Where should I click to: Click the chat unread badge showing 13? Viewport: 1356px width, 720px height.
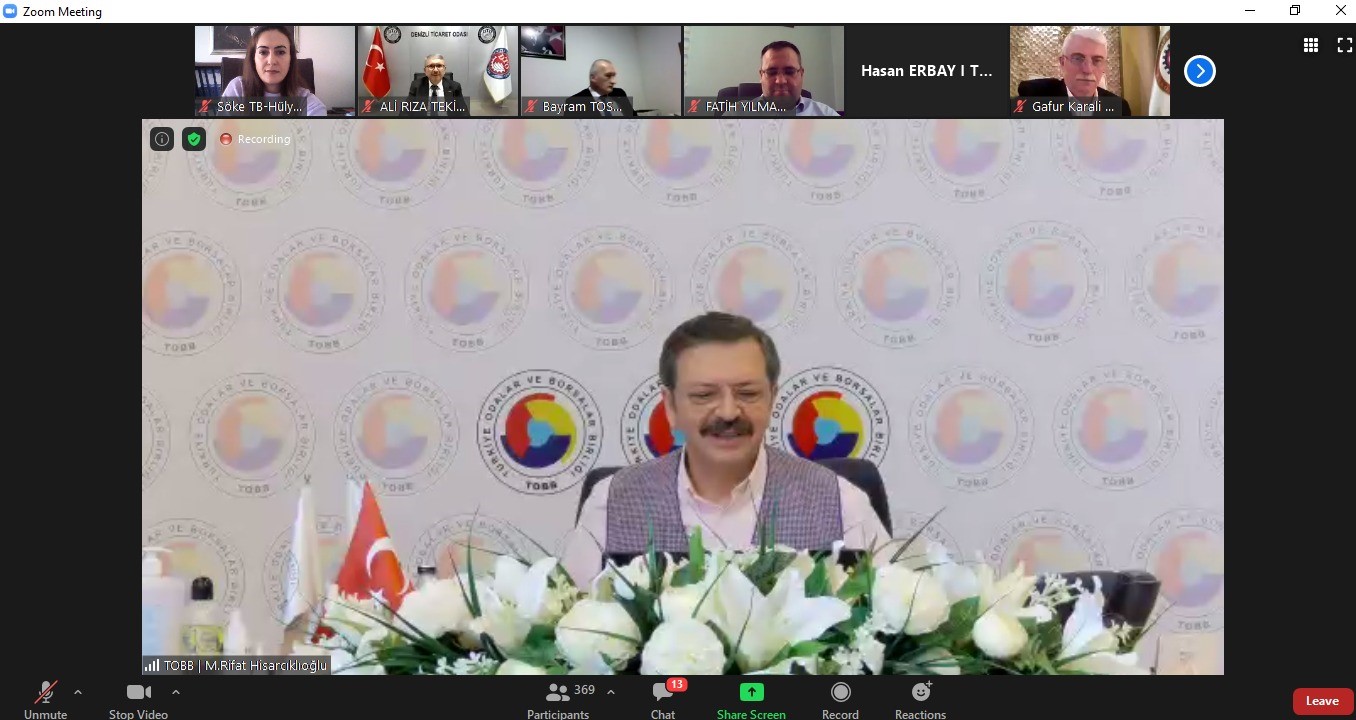677,685
